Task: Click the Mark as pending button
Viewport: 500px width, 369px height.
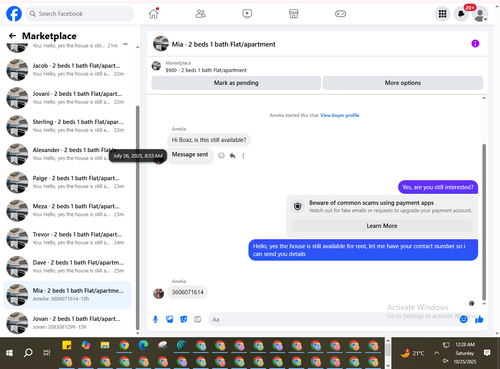Action: coord(236,83)
